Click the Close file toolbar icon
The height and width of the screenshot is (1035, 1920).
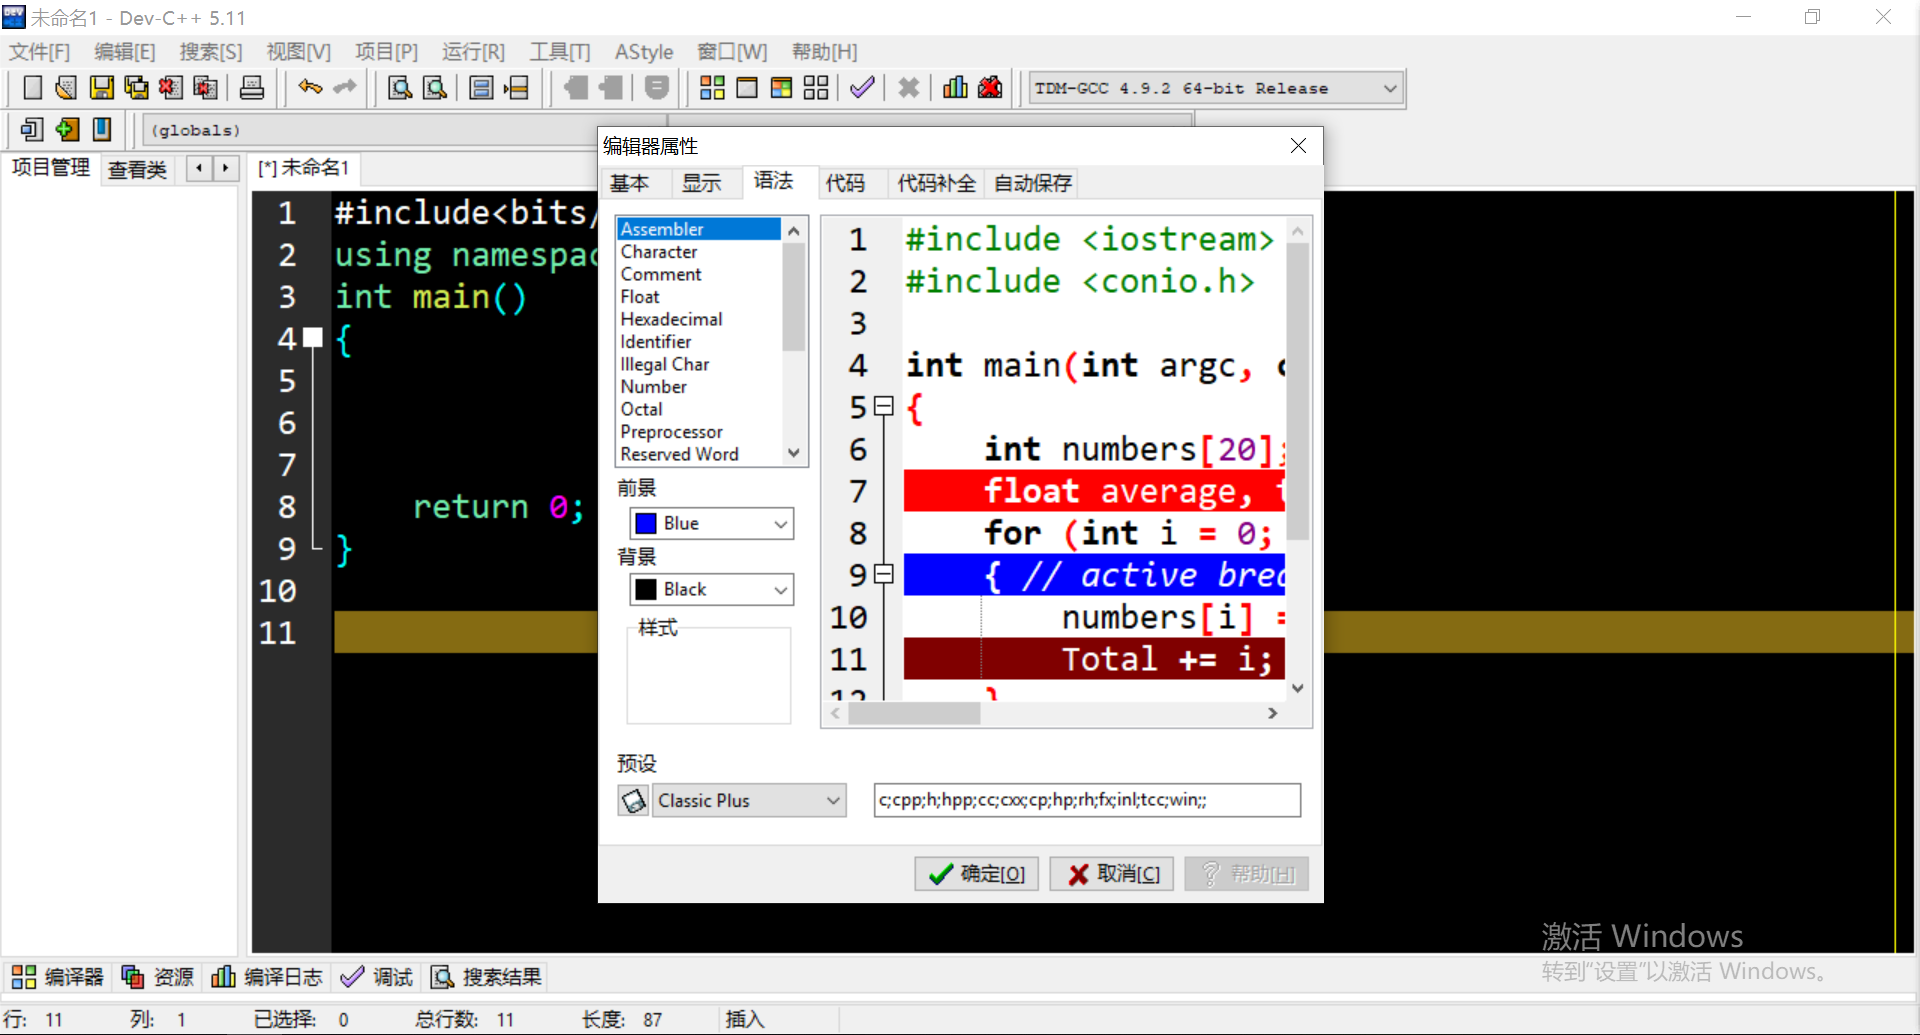click(170, 88)
